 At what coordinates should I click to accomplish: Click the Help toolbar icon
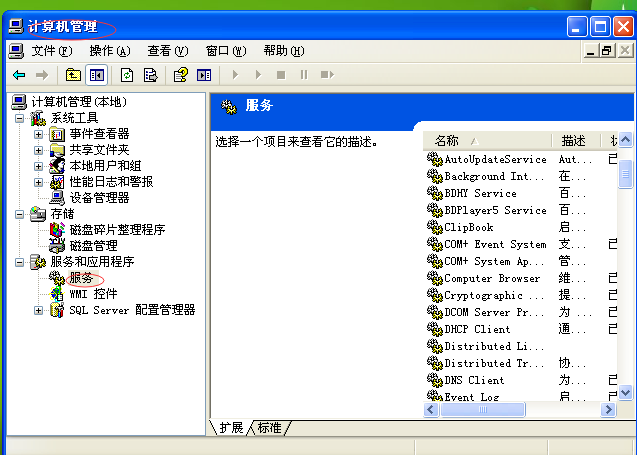181,75
